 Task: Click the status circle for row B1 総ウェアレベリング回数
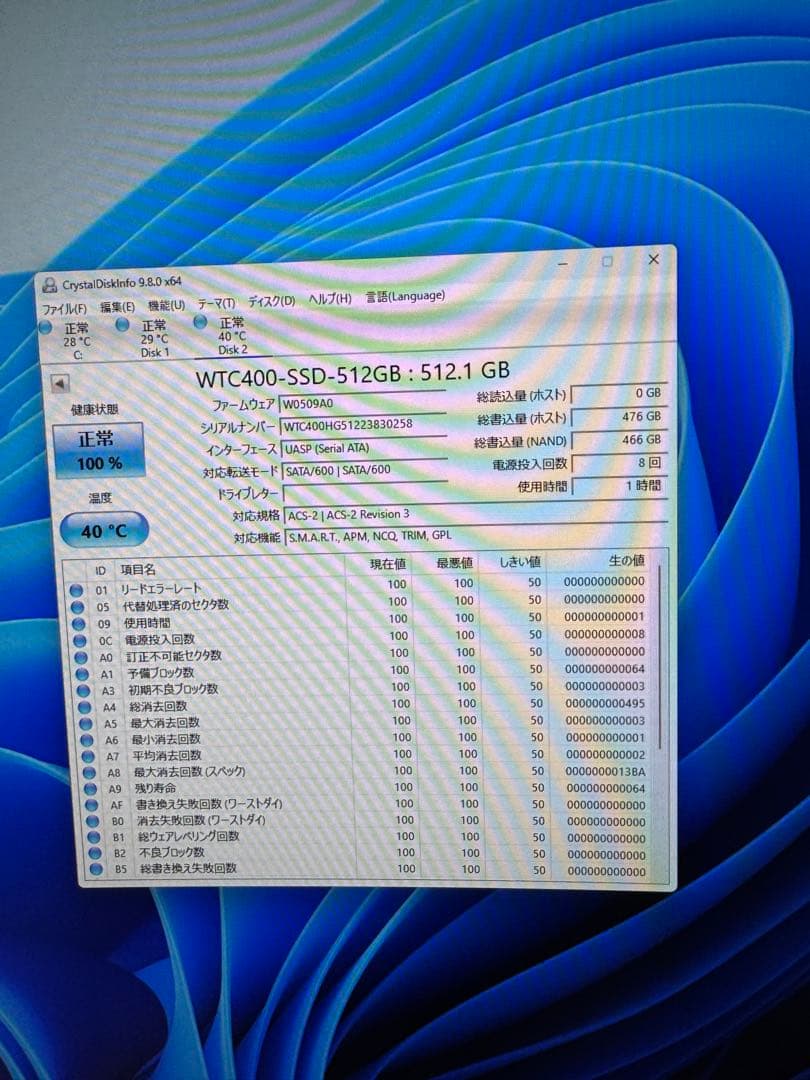pyautogui.click(x=94, y=838)
